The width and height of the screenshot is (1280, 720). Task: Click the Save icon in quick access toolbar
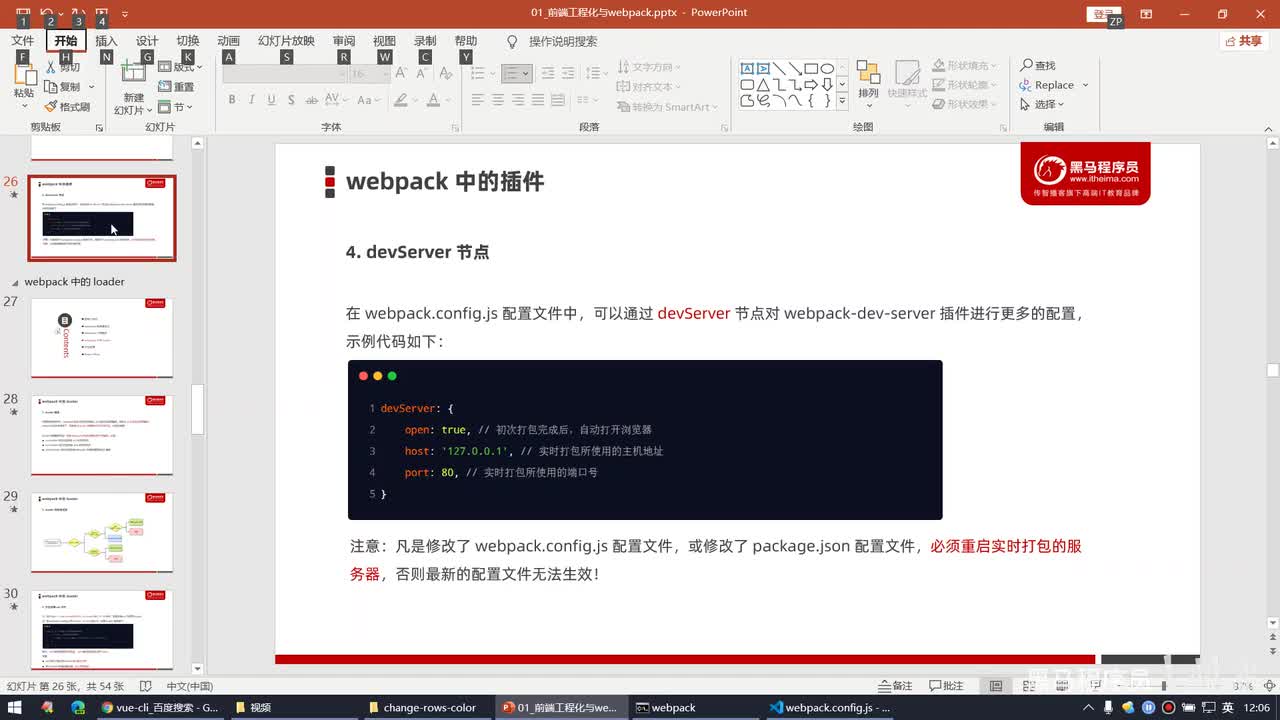[24, 13]
